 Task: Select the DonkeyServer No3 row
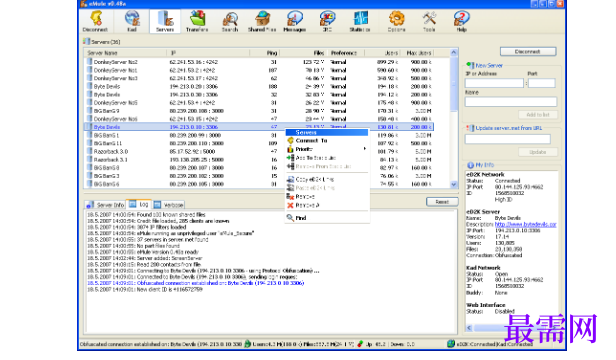point(258,78)
